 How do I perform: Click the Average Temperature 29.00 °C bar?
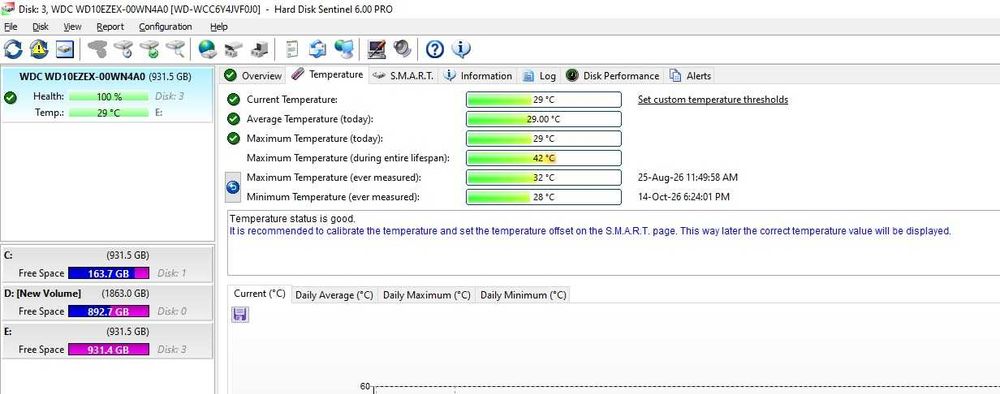[x=544, y=119]
